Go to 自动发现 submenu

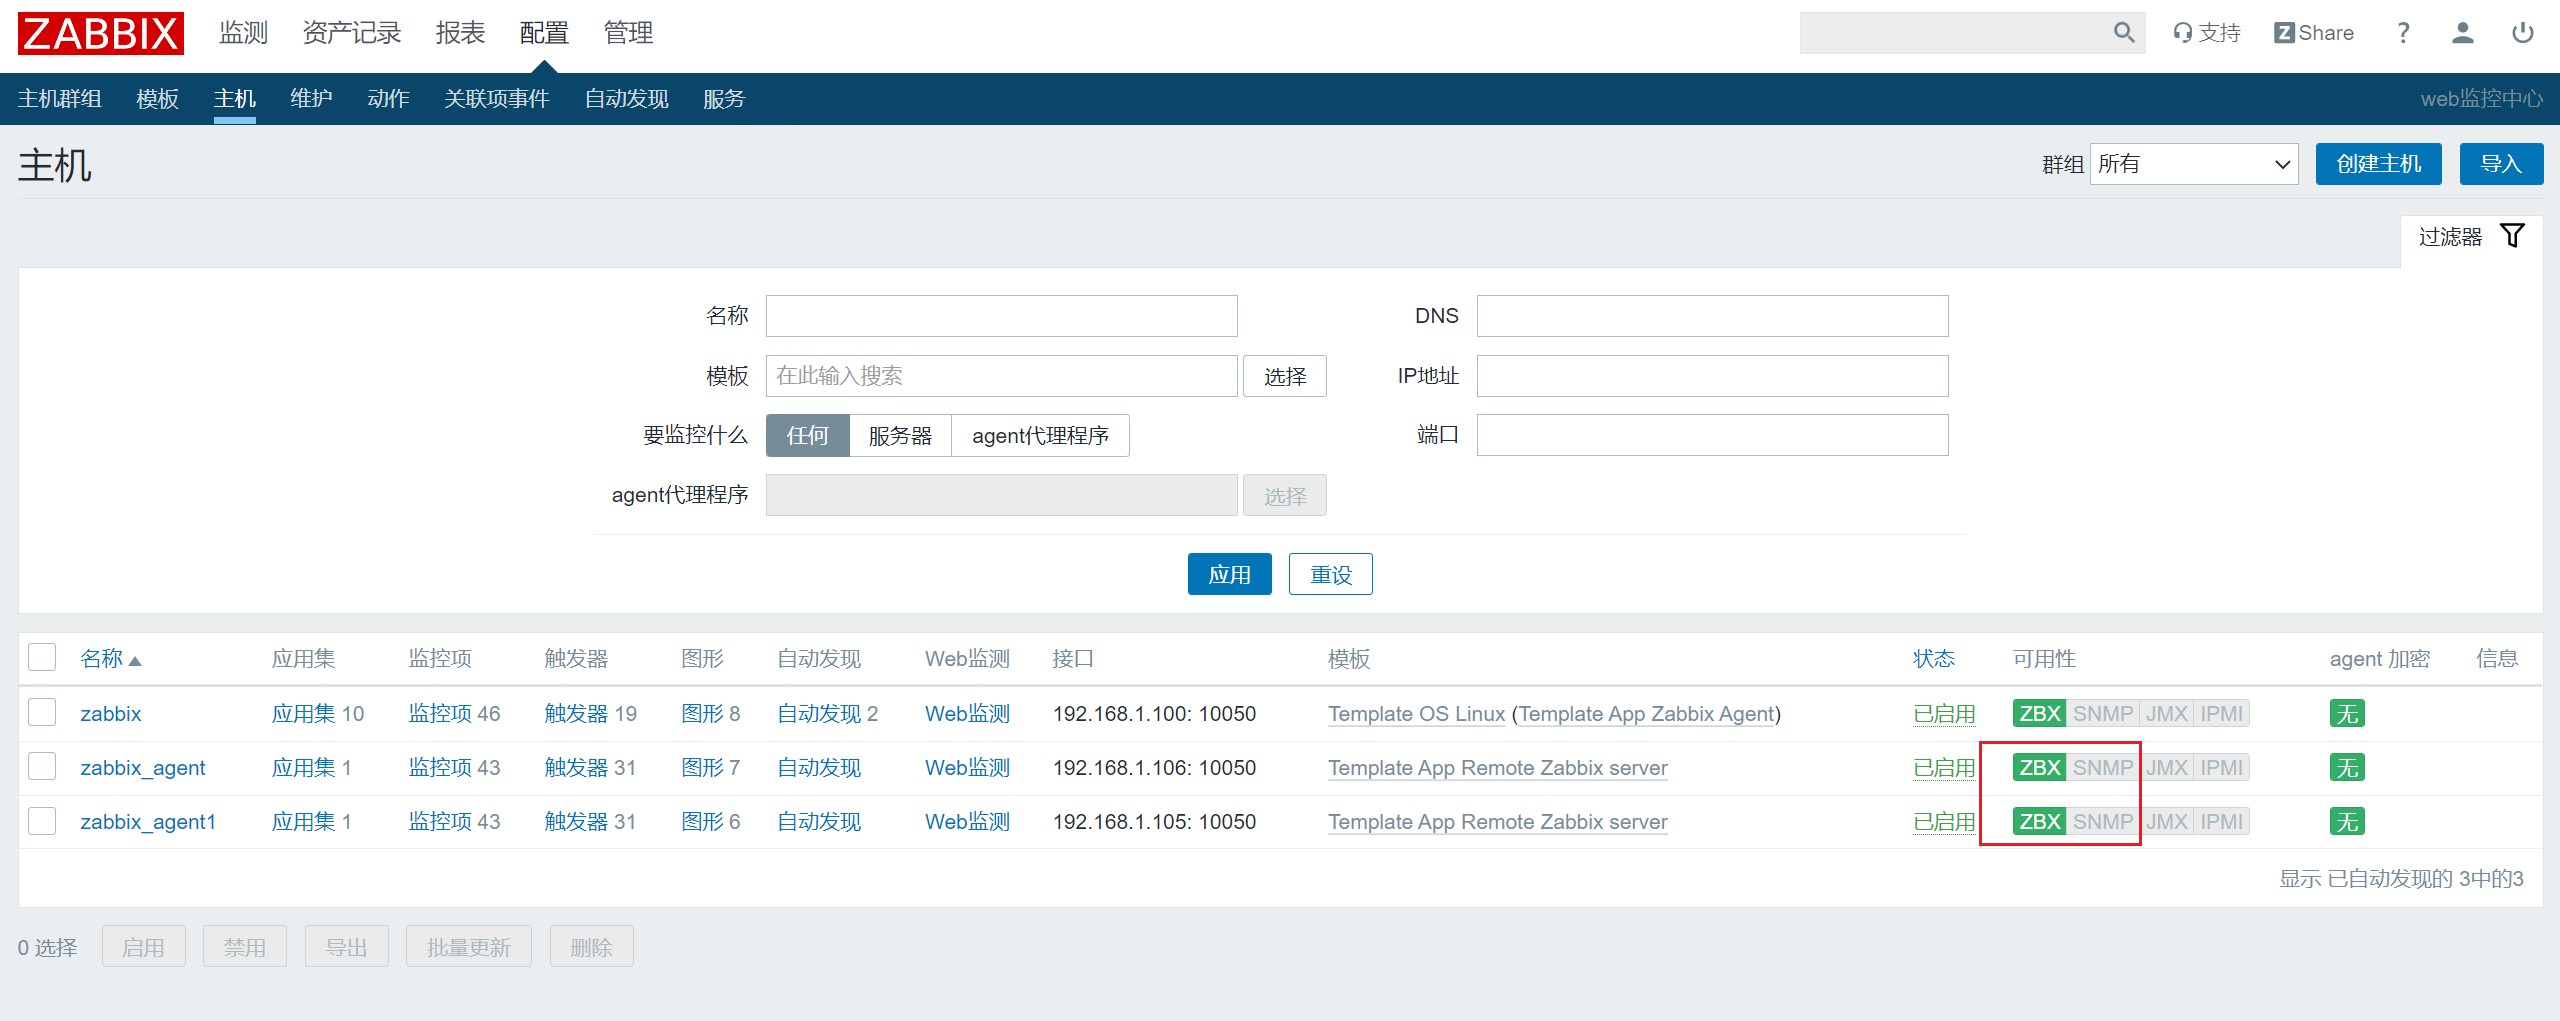[626, 99]
